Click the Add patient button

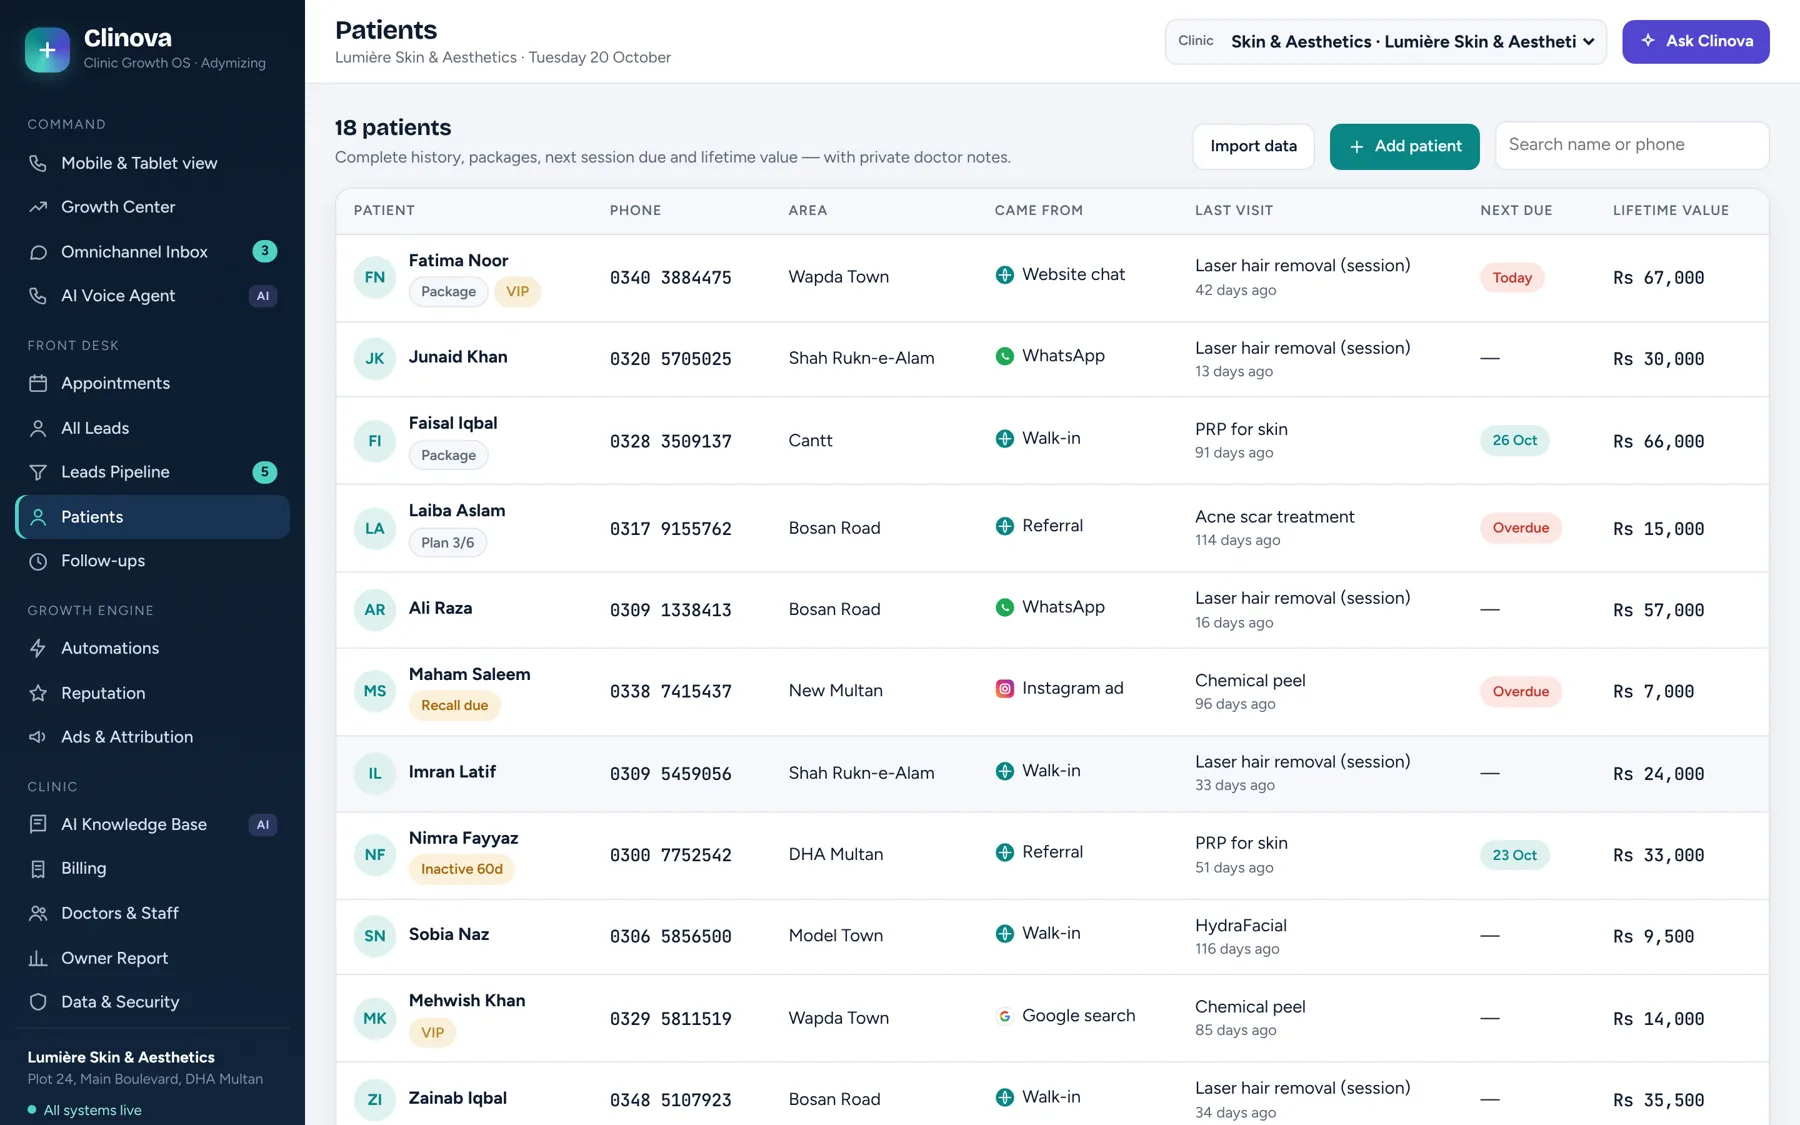click(1404, 146)
